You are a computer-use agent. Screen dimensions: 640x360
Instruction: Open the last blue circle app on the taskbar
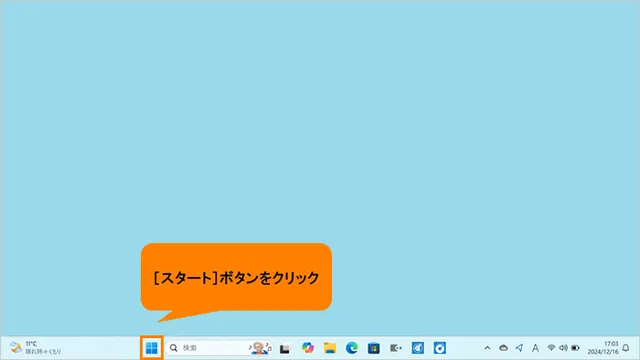coord(440,348)
